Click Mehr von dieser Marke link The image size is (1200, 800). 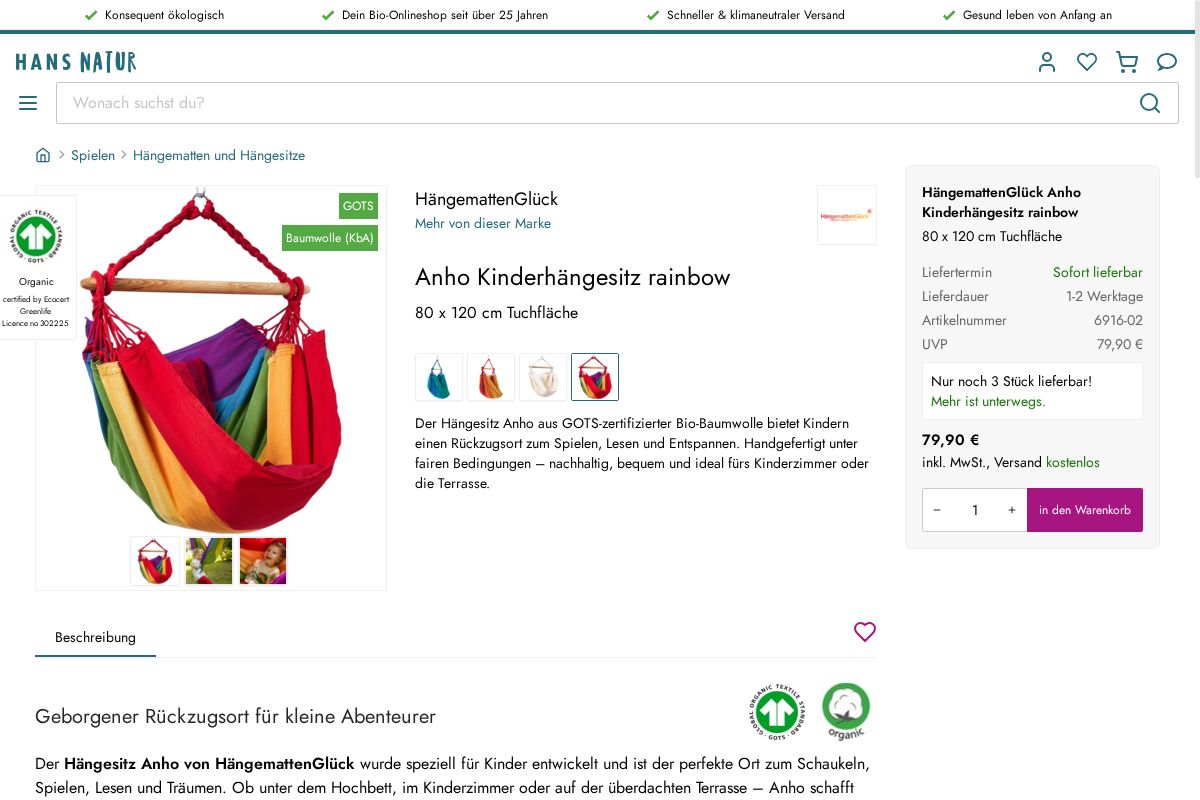[483, 223]
